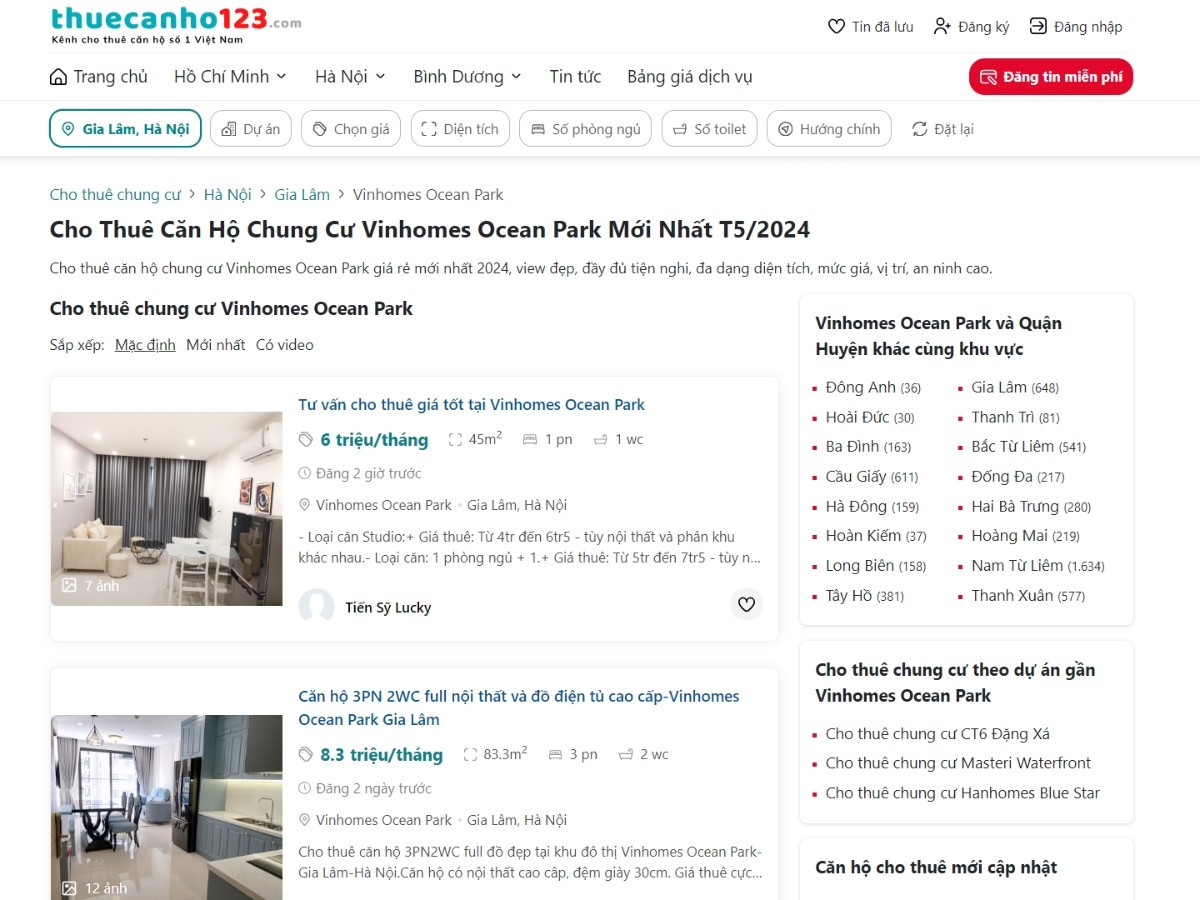The width and height of the screenshot is (1200, 900).
Task: Filter listings by Có video
Action: [285, 345]
